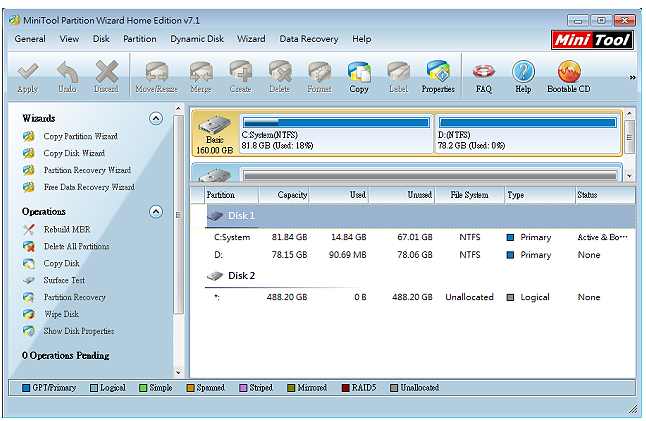
Task: Collapse the Wizards section chevron
Action: click(156, 119)
